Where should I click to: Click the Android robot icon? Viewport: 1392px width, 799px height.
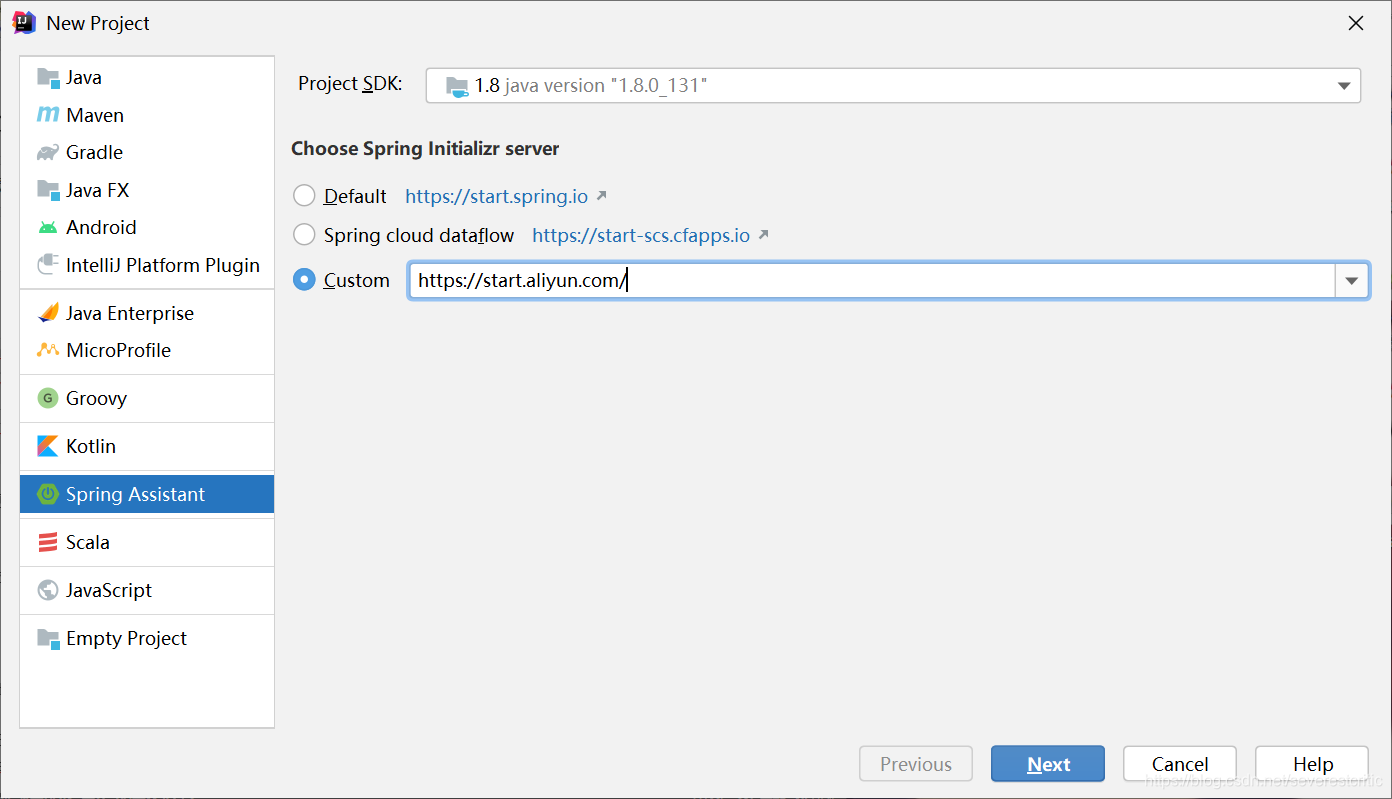click(x=48, y=227)
